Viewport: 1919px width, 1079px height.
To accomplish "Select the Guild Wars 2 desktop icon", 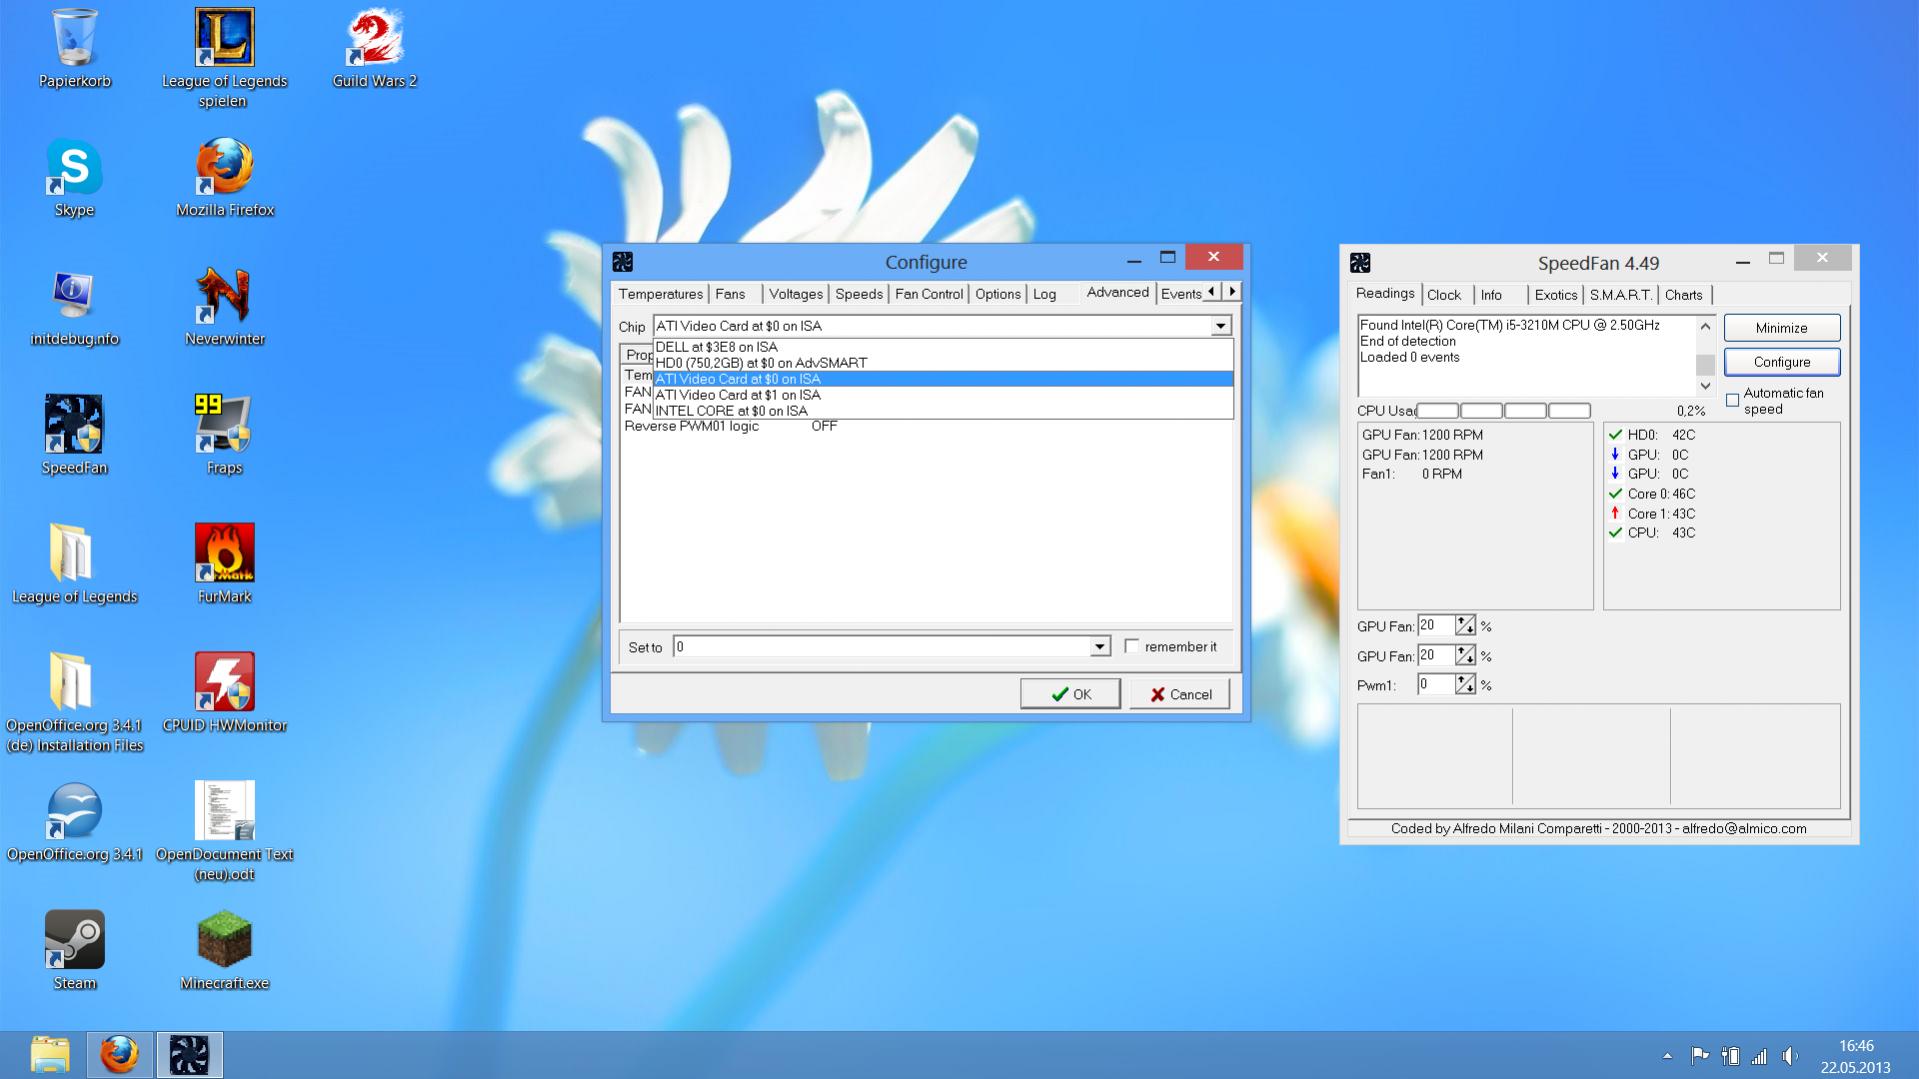I will click(x=374, y=50).
